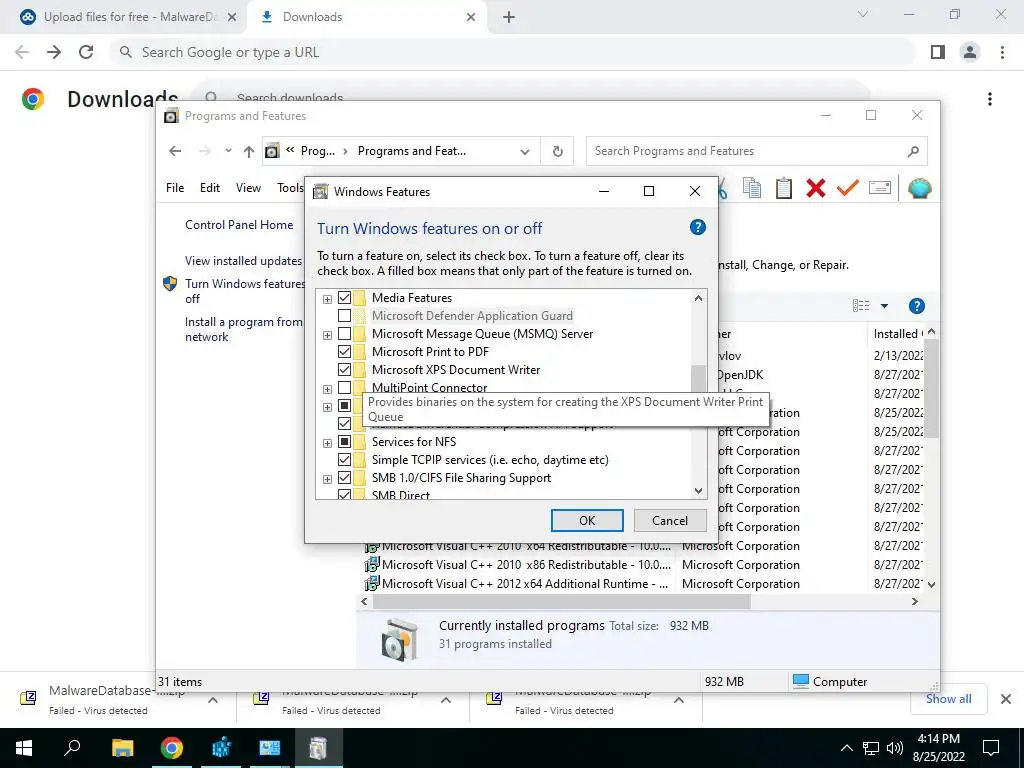The width and height of the screenshot is (1024, 768).
Task: Open the Tools menu
Action: tap(290, 187)
